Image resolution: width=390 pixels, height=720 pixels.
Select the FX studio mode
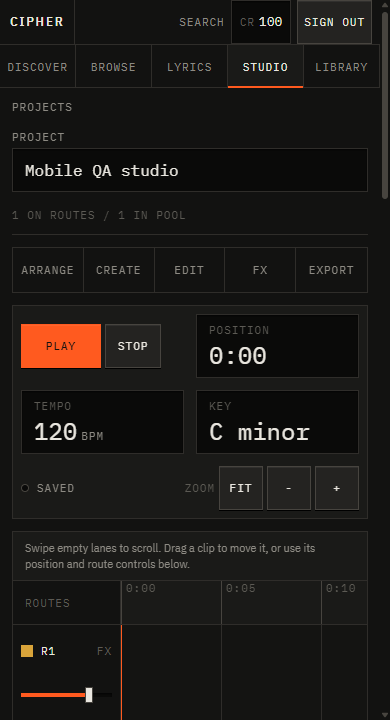[x=260, y=270]
